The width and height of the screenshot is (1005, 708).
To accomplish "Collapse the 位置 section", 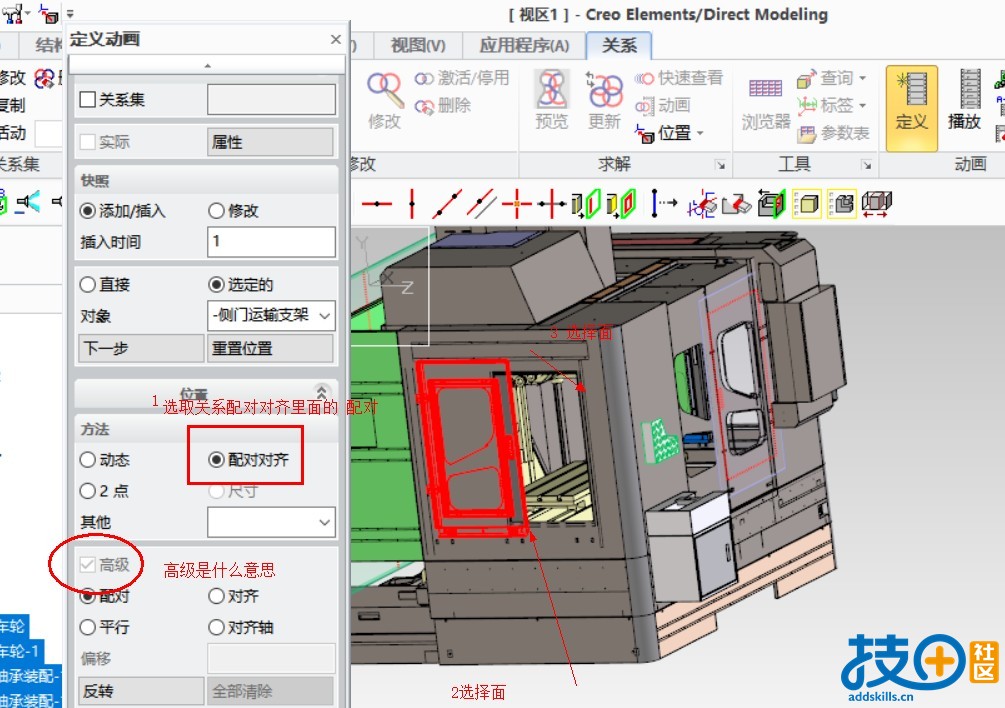I will [322, 391].
